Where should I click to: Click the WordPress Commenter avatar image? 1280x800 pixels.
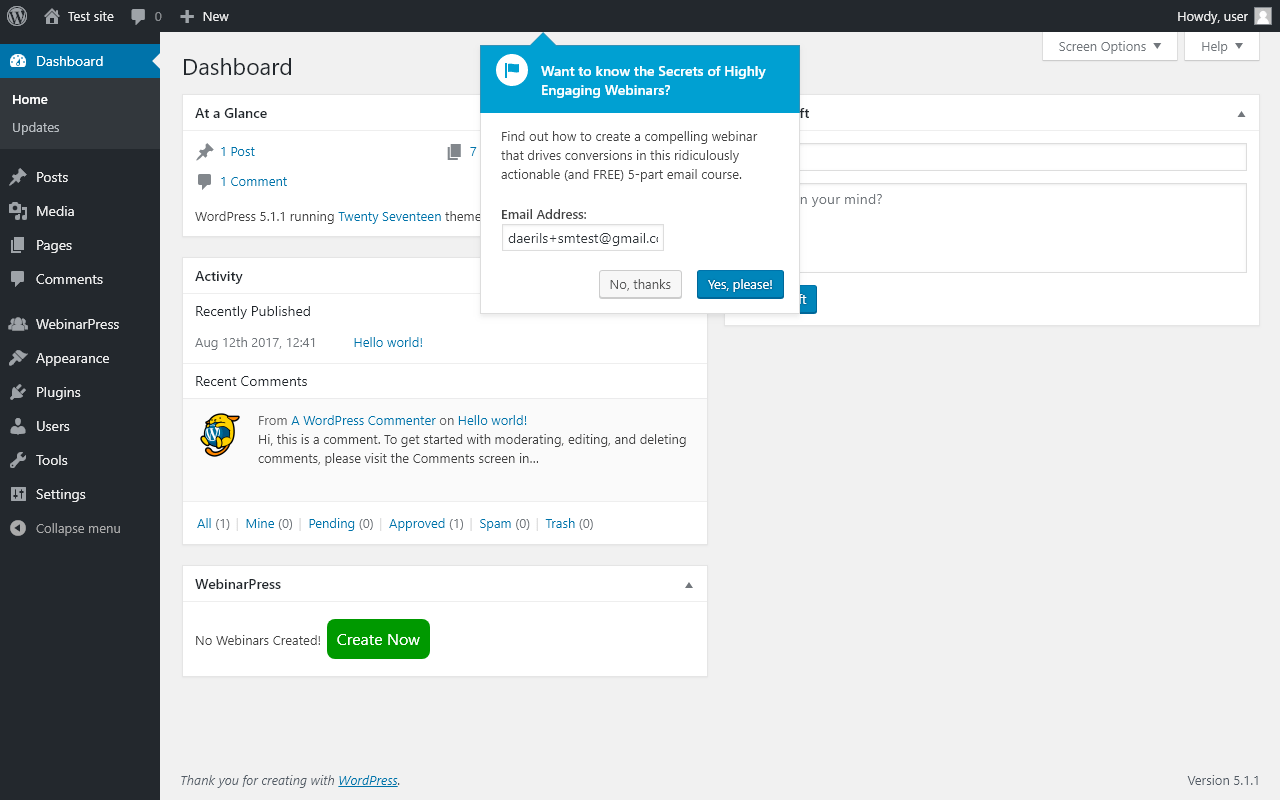(x=220, y=435)
